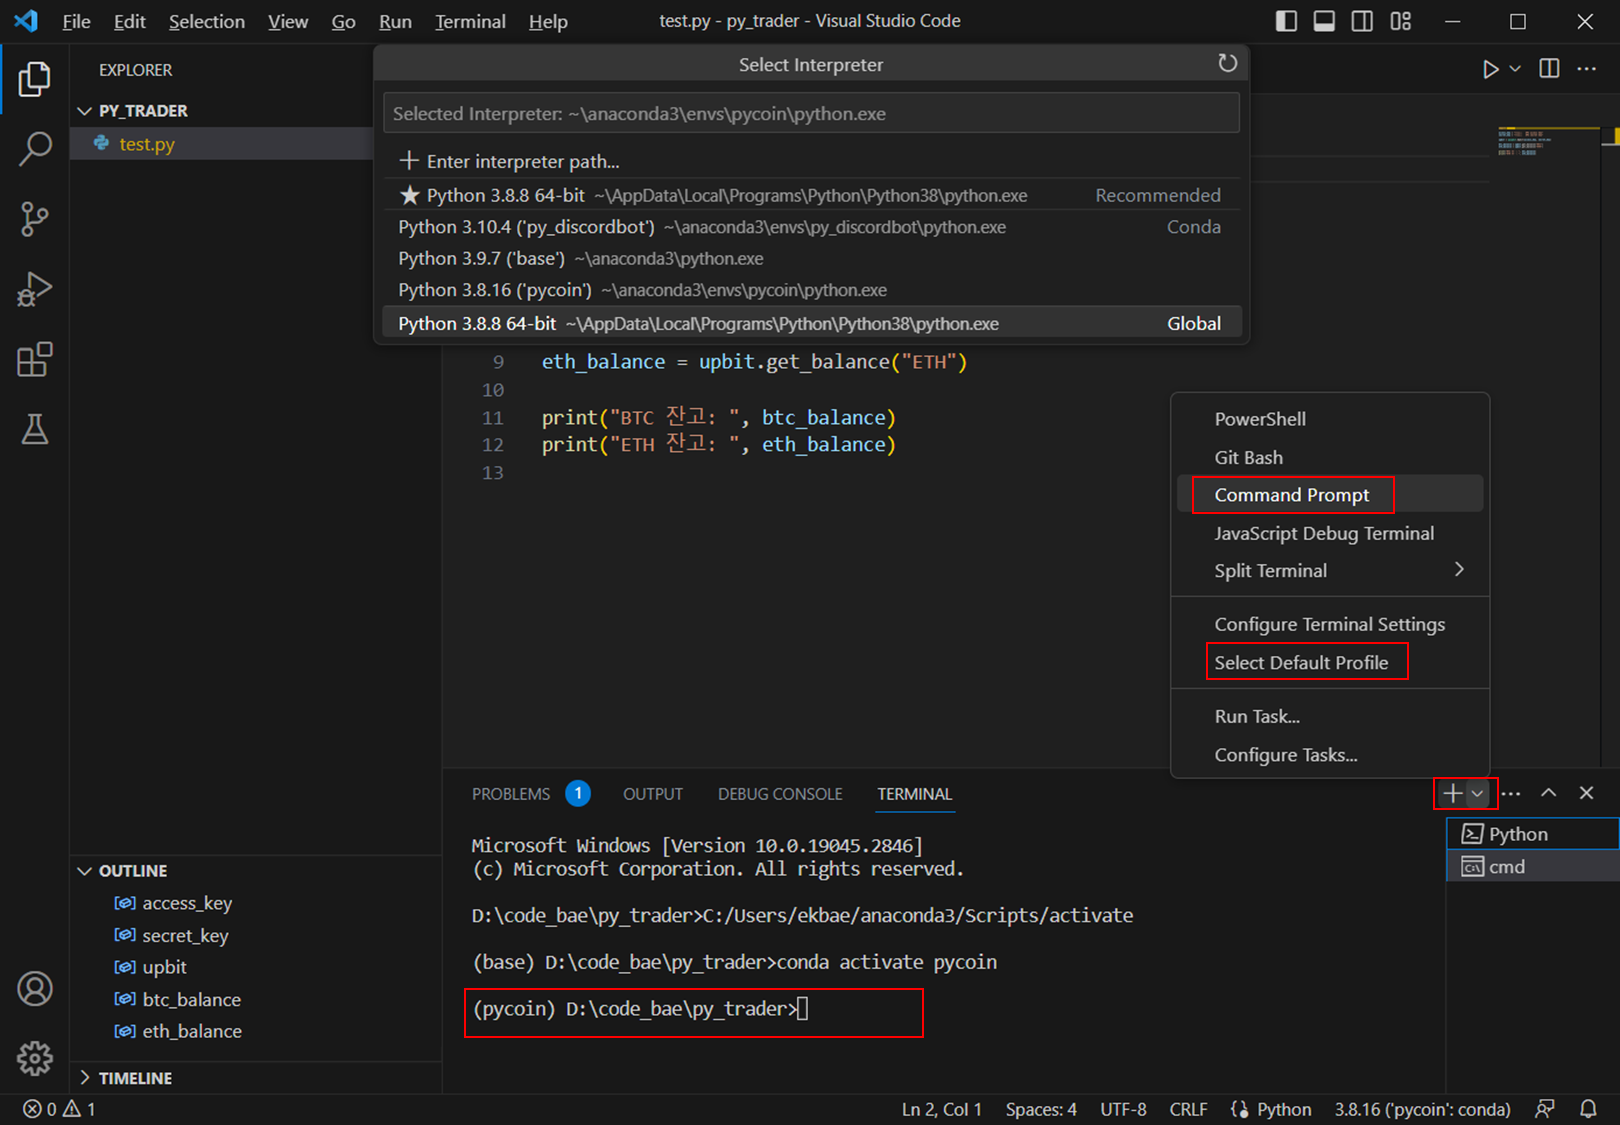Open test.py in the explorer
This screenshot has width=1620, height=1125.
coord(221,144)
